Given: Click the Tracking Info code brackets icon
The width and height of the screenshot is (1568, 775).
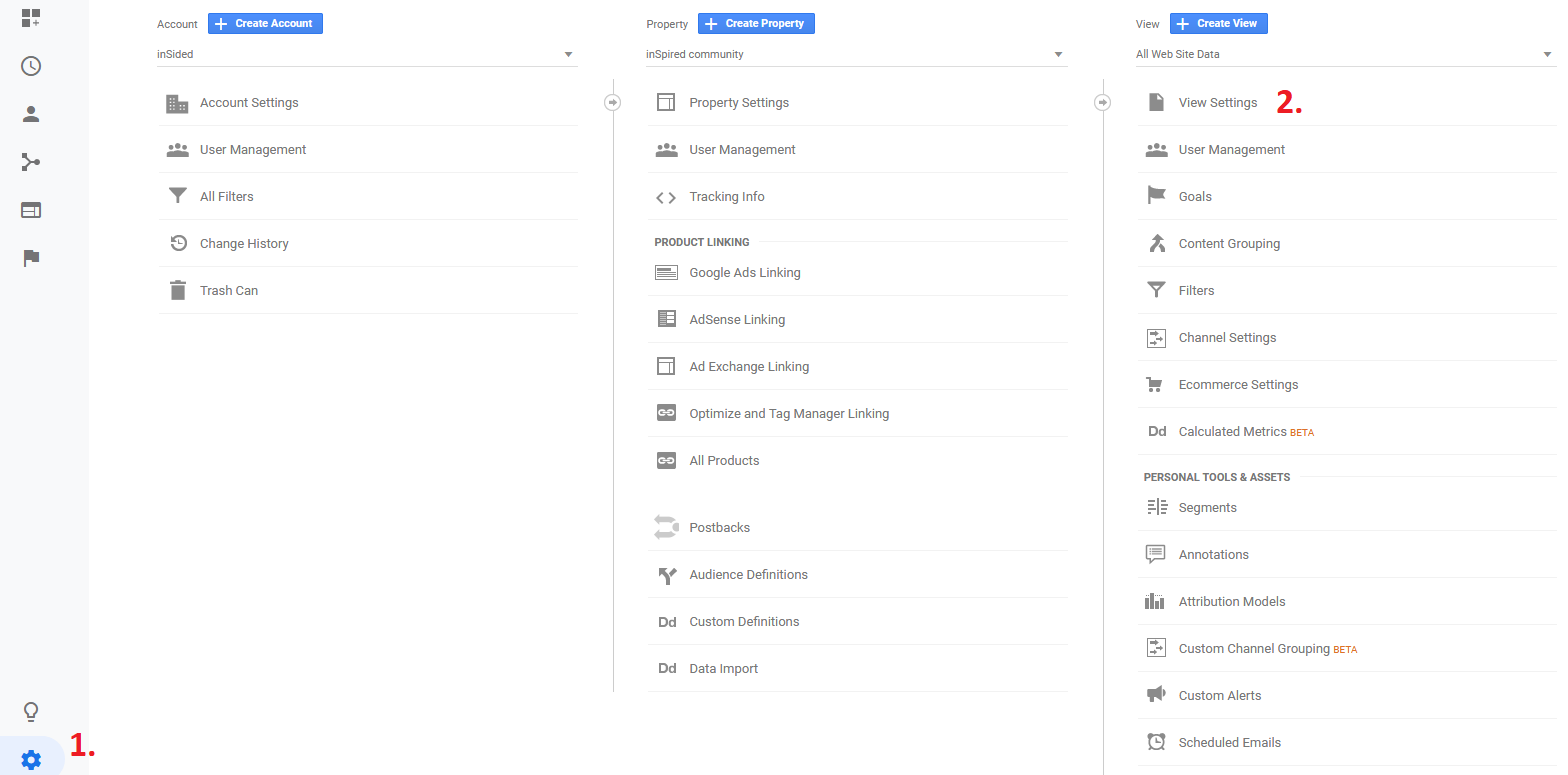Looking at the screenshot, I should (666, 197).
